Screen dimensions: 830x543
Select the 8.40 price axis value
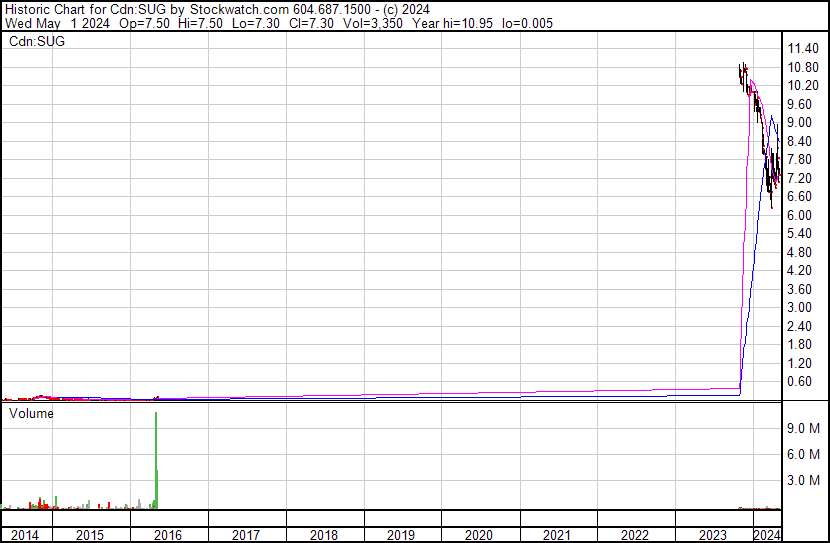(799, 141)
